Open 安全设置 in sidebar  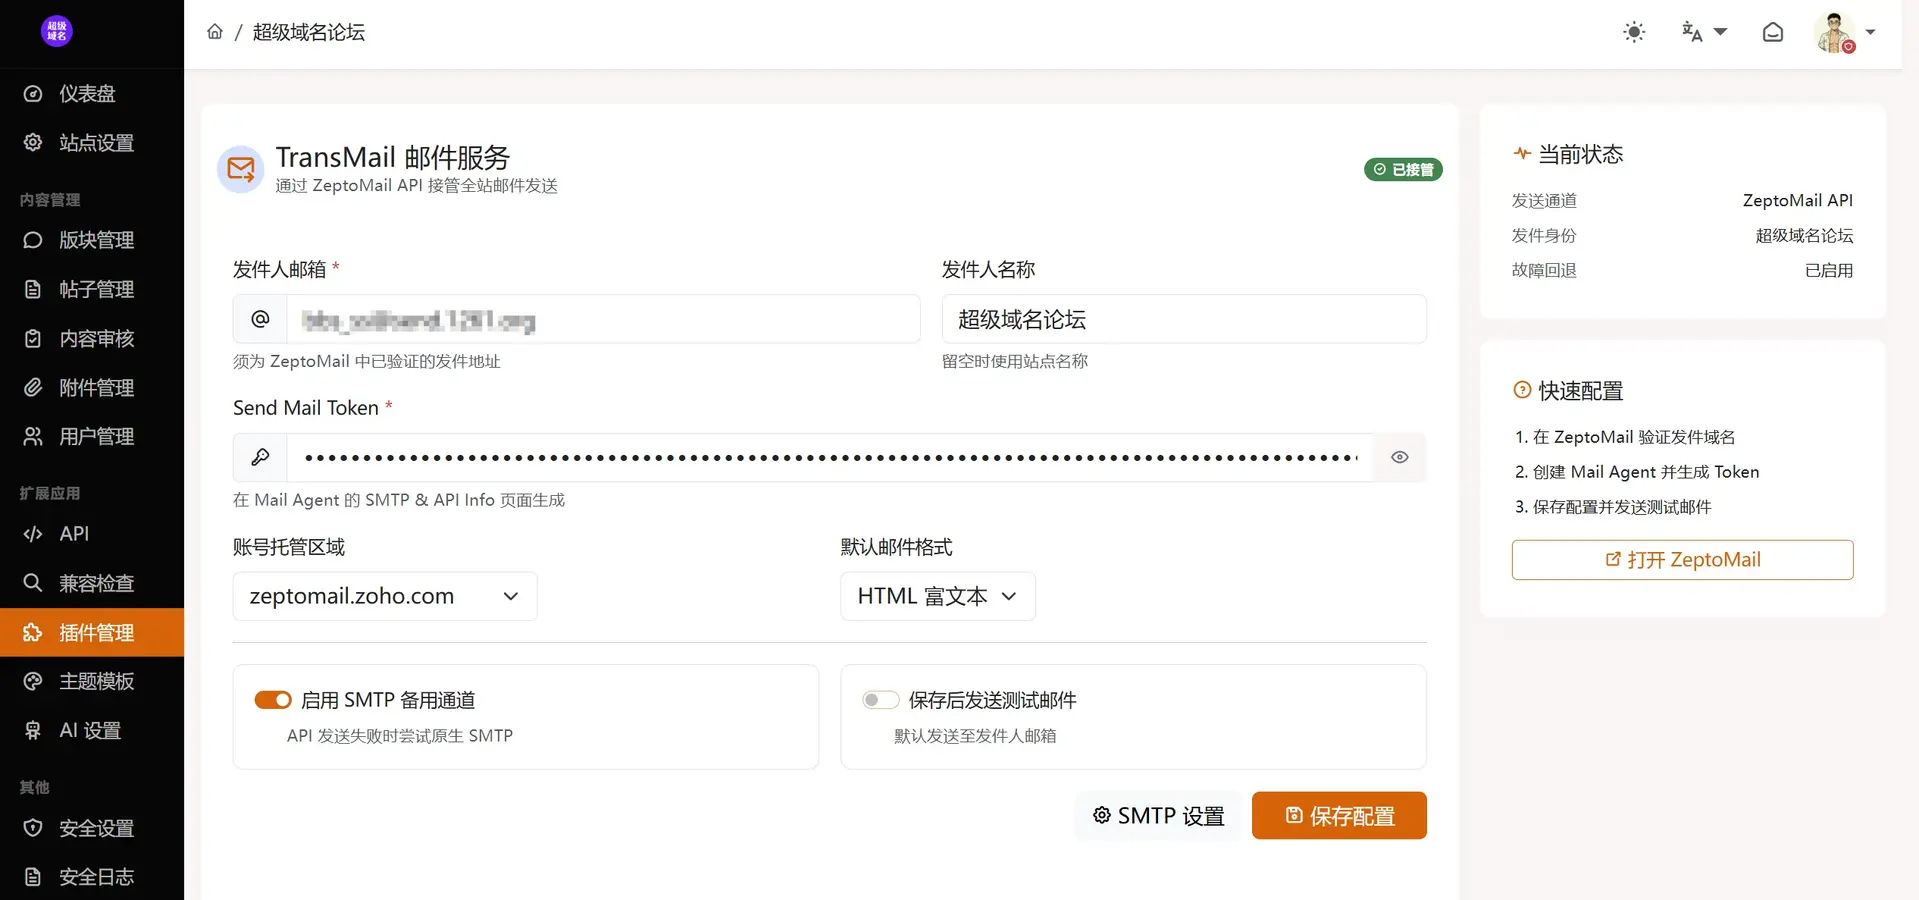click(x=92, y=828)
